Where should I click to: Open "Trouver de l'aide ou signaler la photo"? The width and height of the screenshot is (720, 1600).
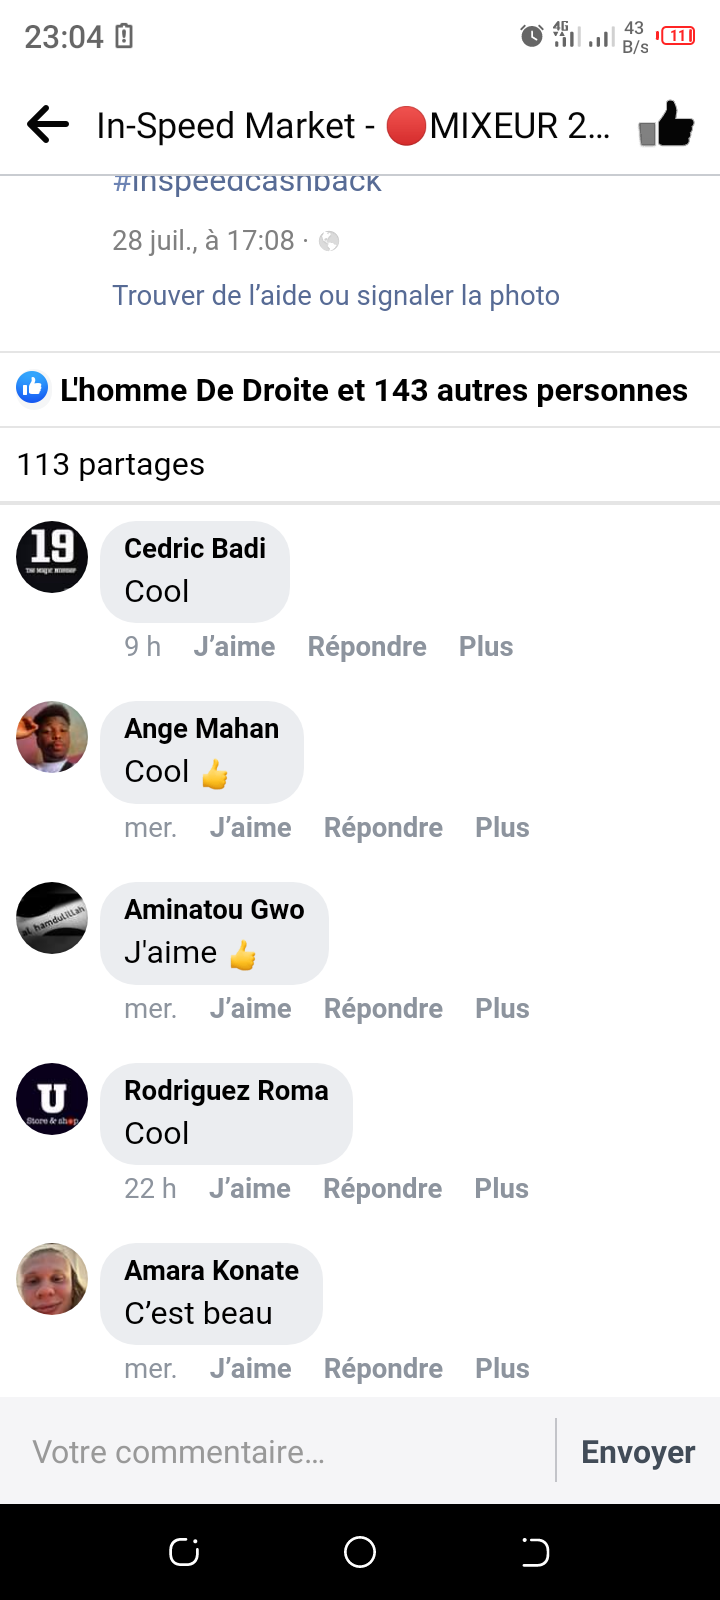[x=336, y=296]
